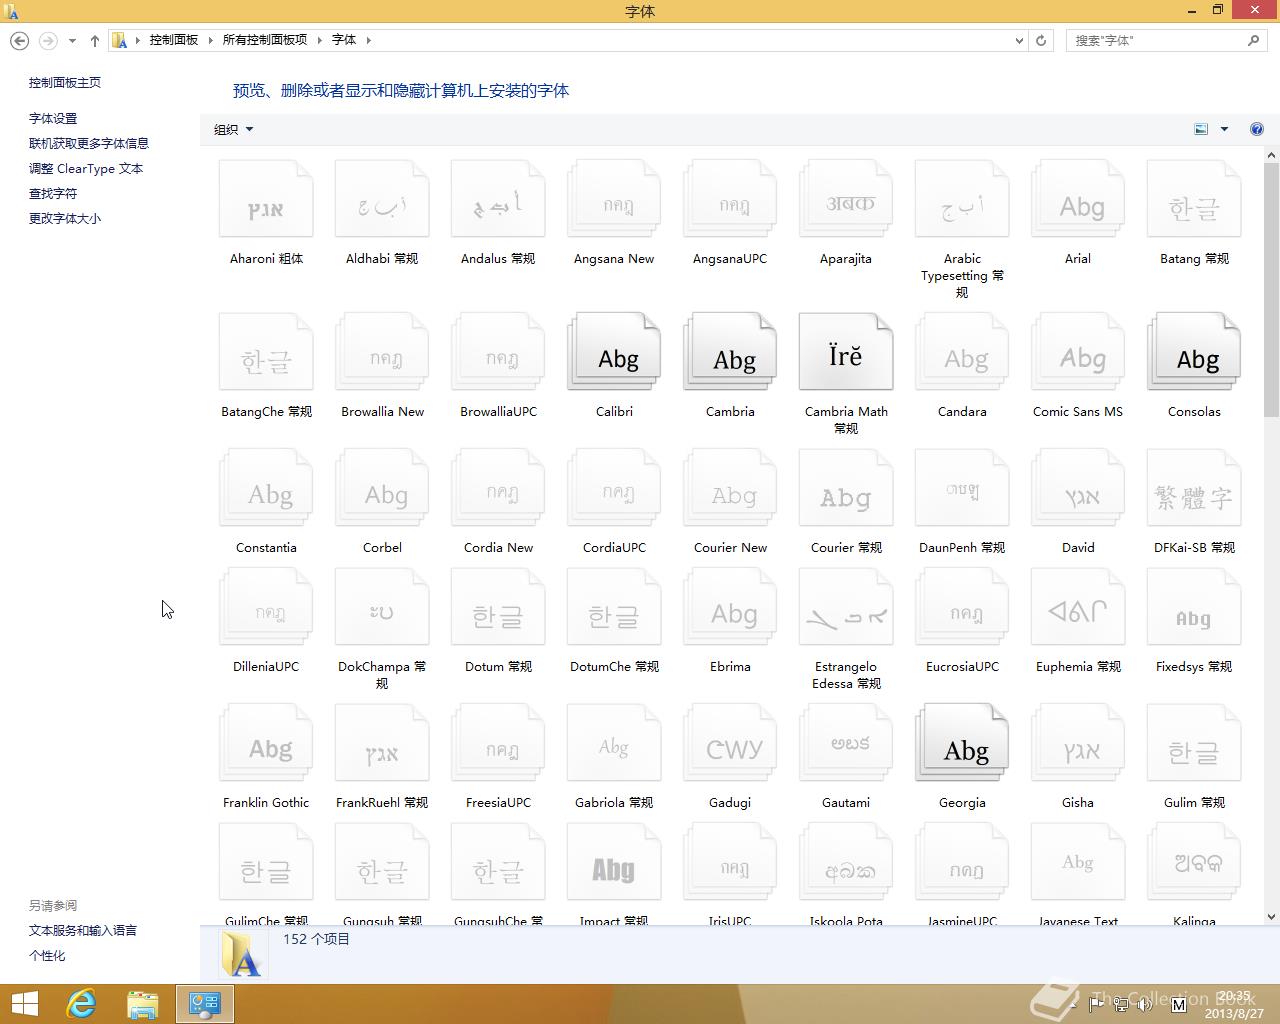The image size is (1280, 1024).
Task: Select the Constantia font icon
Action: tap(266, 488)
